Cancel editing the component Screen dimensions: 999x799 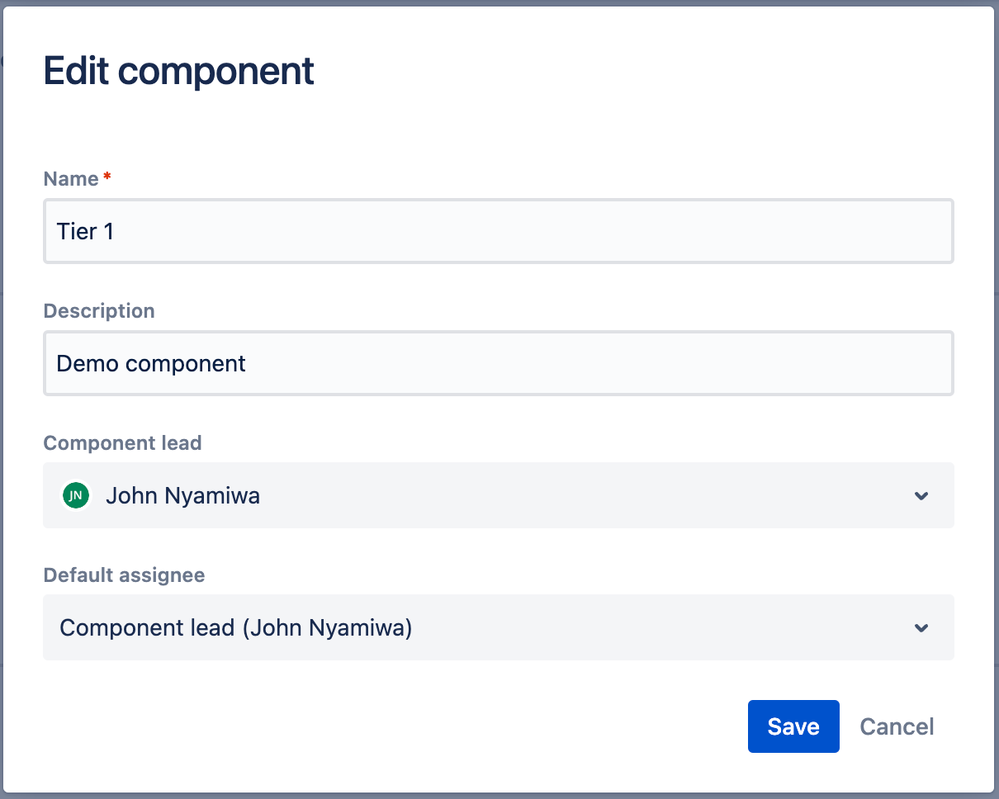point(896,726)
